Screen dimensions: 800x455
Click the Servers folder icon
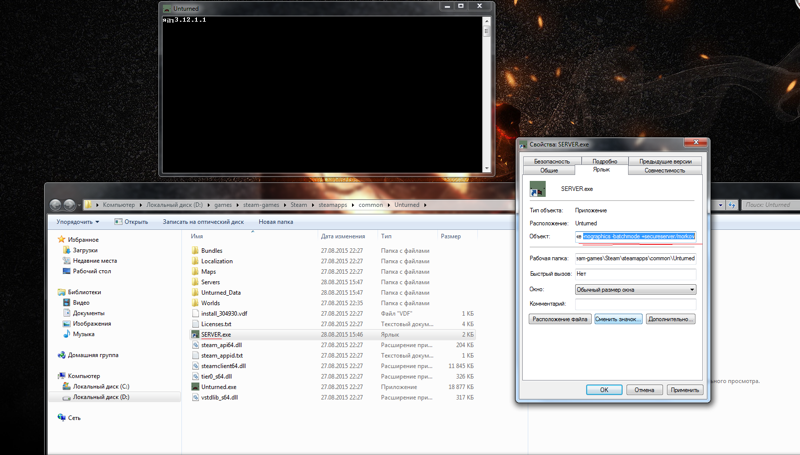point(195,282)
